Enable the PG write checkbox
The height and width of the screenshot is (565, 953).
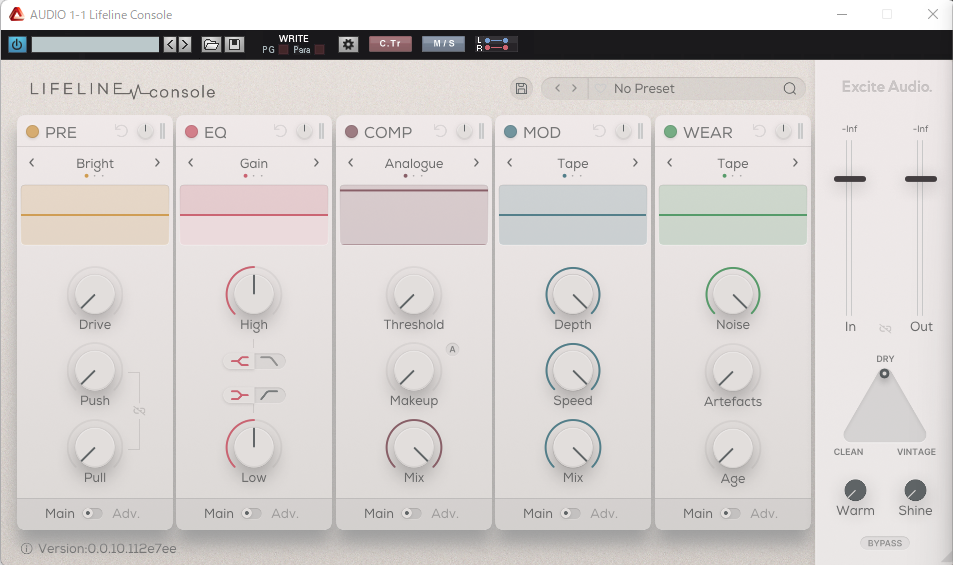click(284, 50)
